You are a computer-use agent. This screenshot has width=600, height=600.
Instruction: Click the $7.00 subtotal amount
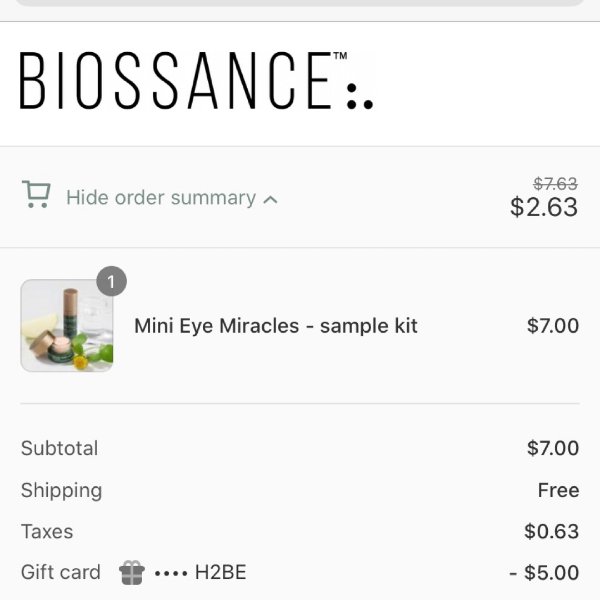click(553, 448)
